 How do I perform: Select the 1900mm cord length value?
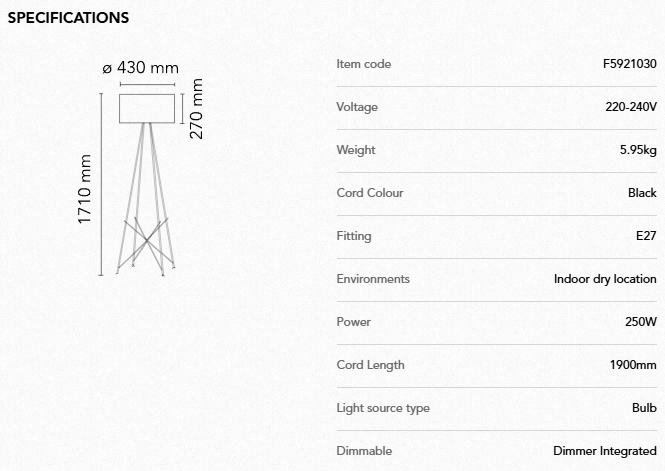633,365
